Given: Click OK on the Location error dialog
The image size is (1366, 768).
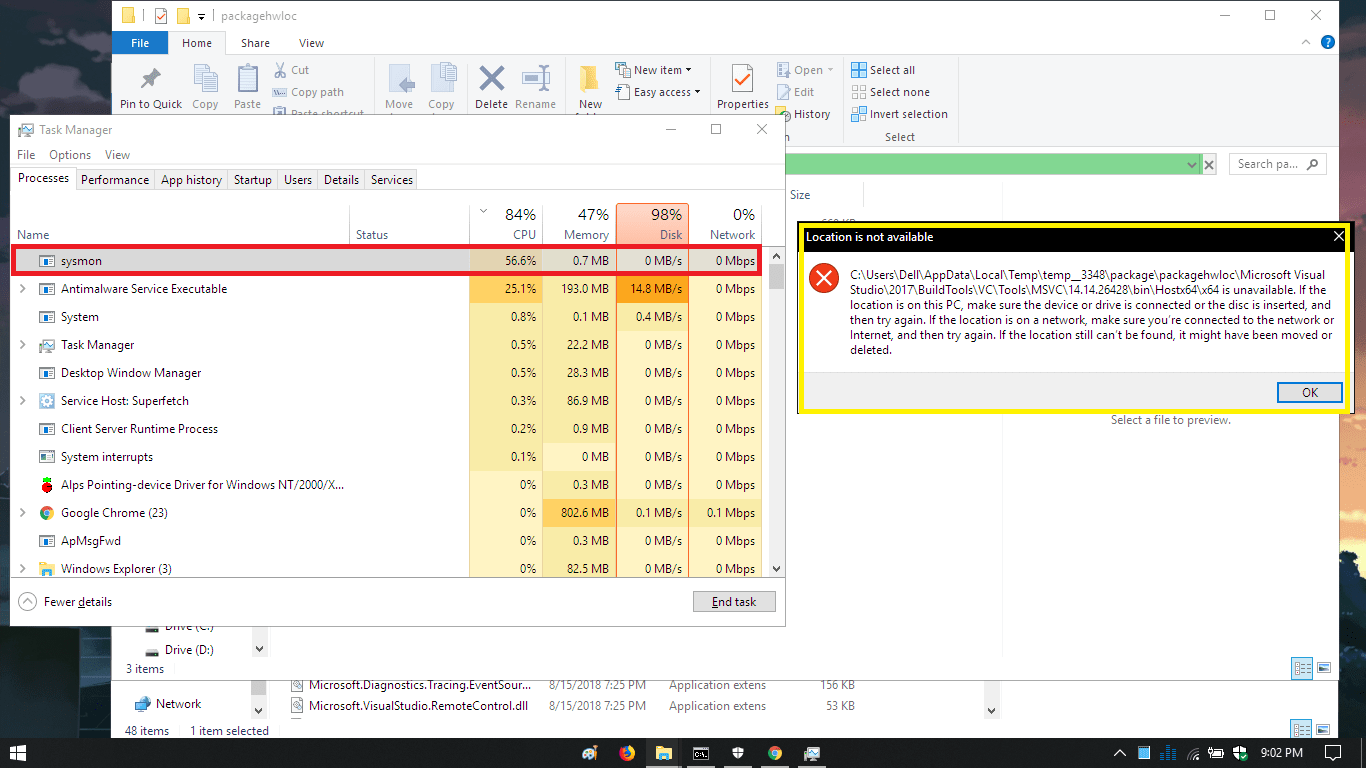Looking at the screenshot, I should (x=1309, y=392).
